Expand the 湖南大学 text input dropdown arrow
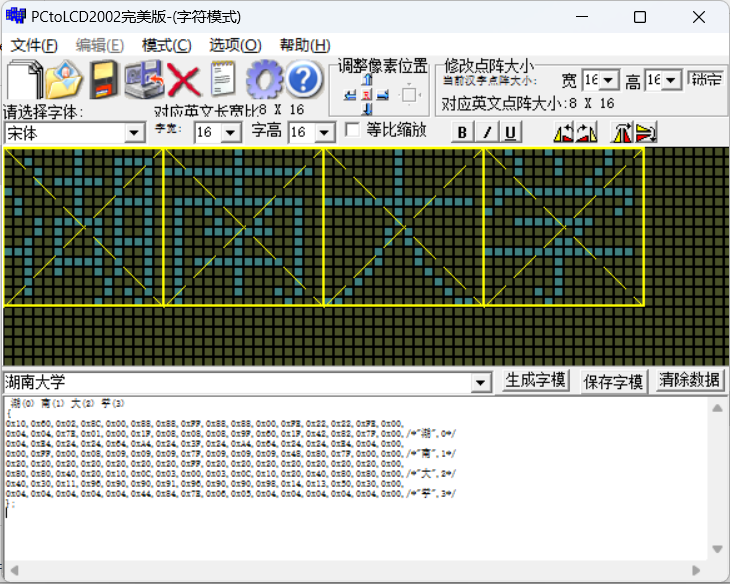 click(x=480, y=383)
